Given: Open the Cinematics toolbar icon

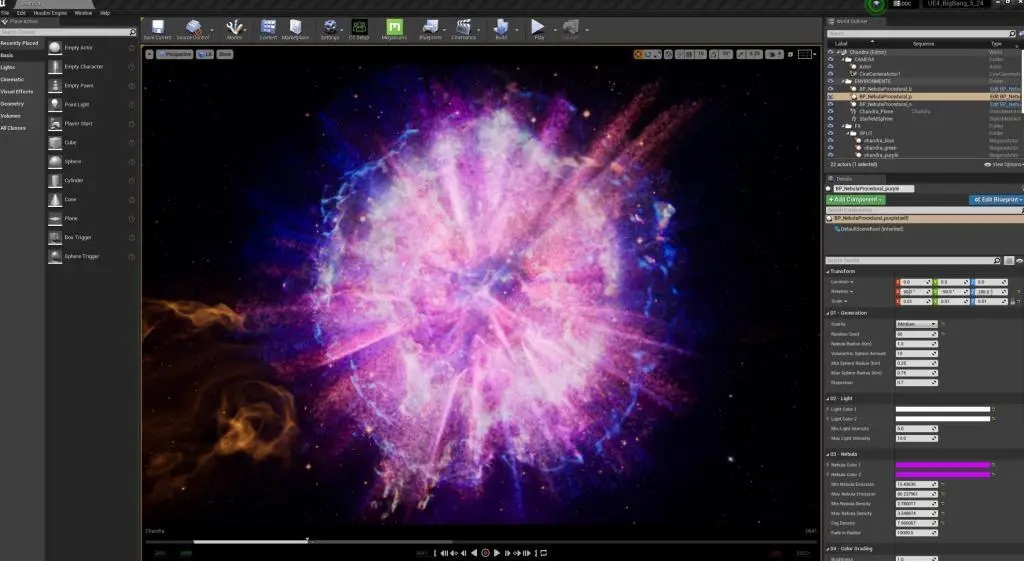Looking at the screenshot, I should [x=464, y=29].
